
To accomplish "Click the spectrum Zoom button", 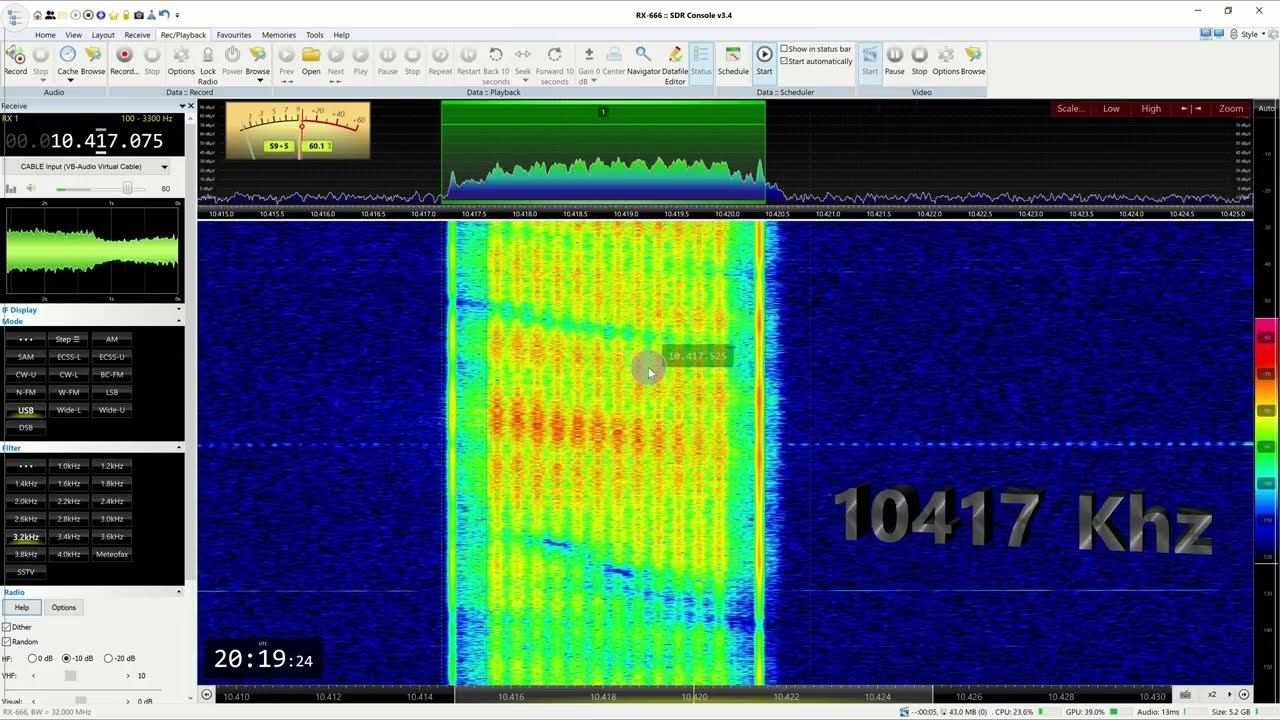I will [1231, 108].
